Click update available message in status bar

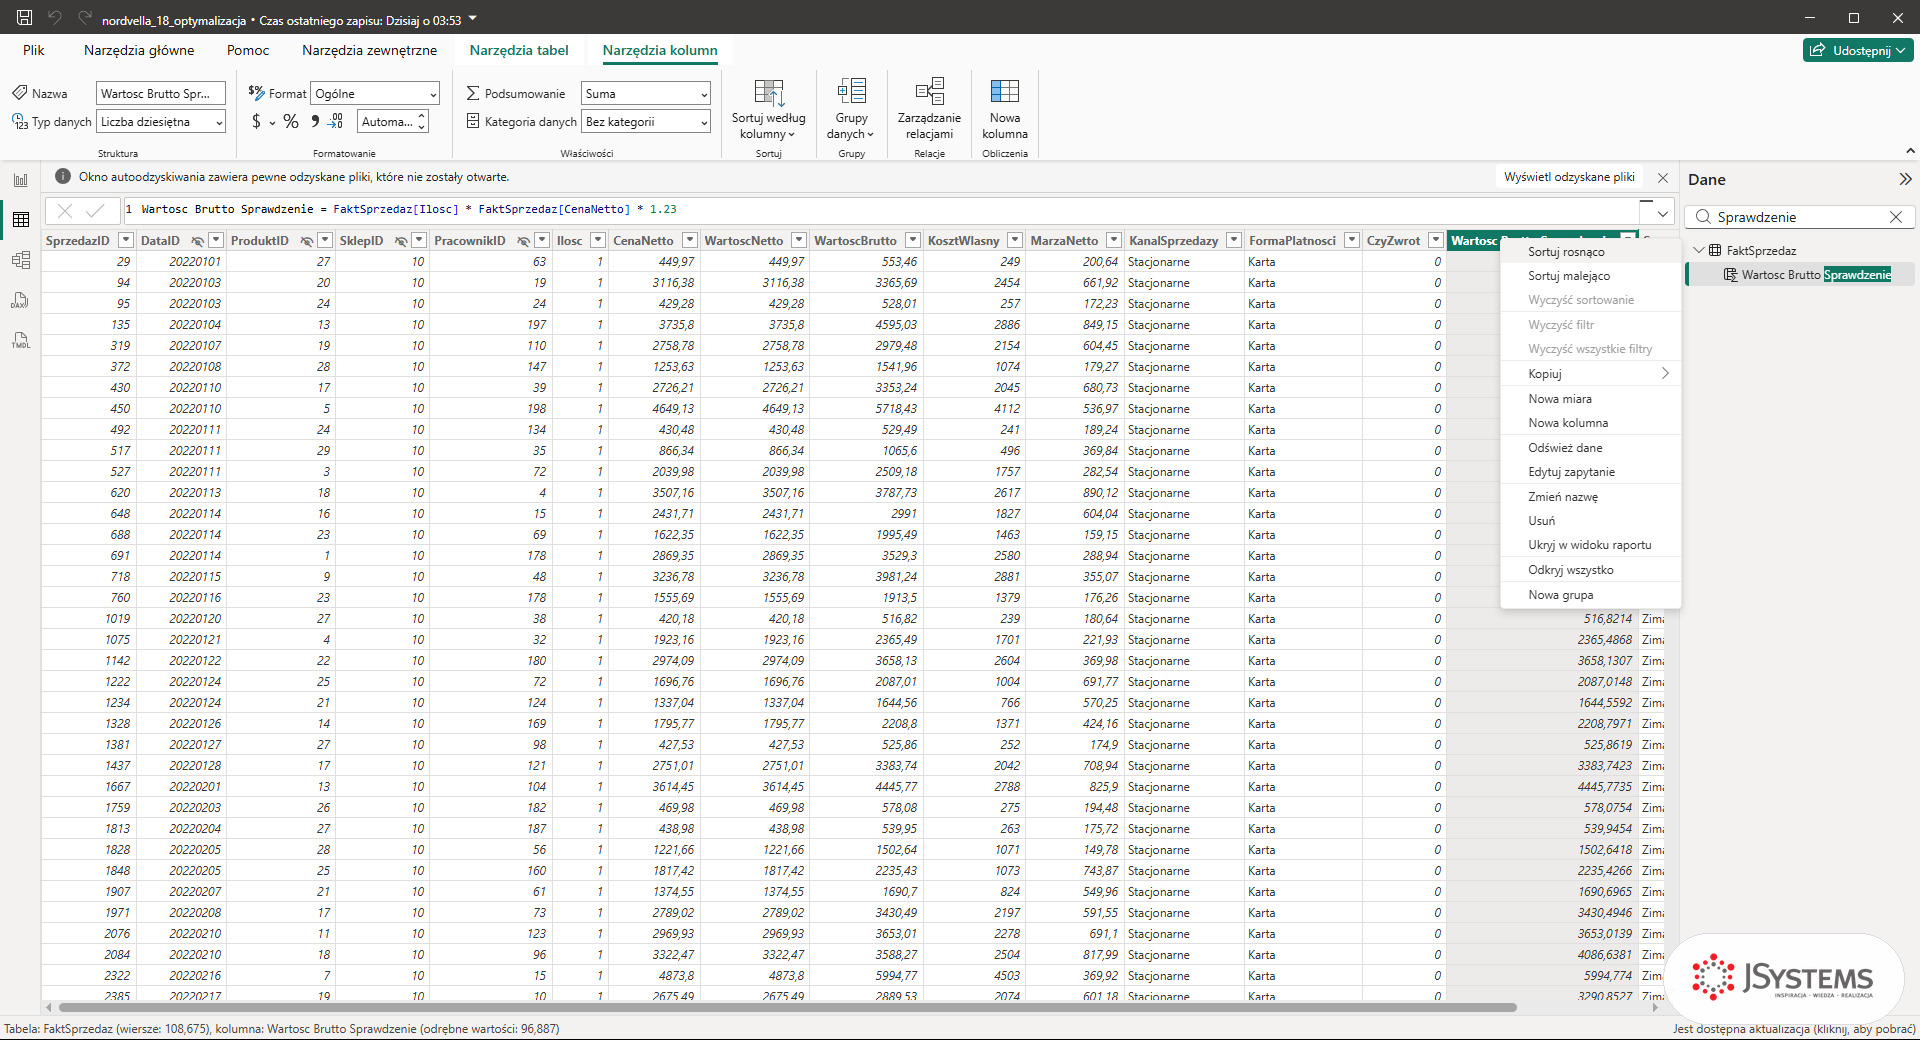[x=1794, y=1029]
